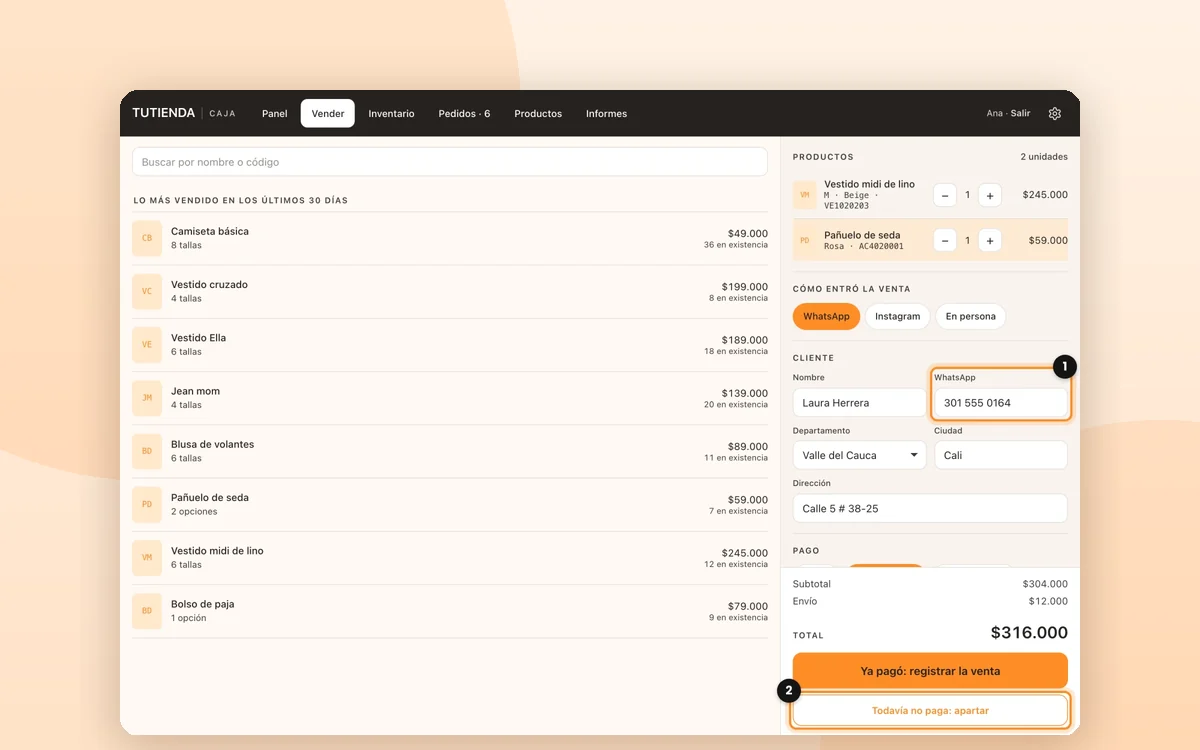
Task: Click the VM thumbnail in the best-sellers list
Action: click(x=147, y=557)
